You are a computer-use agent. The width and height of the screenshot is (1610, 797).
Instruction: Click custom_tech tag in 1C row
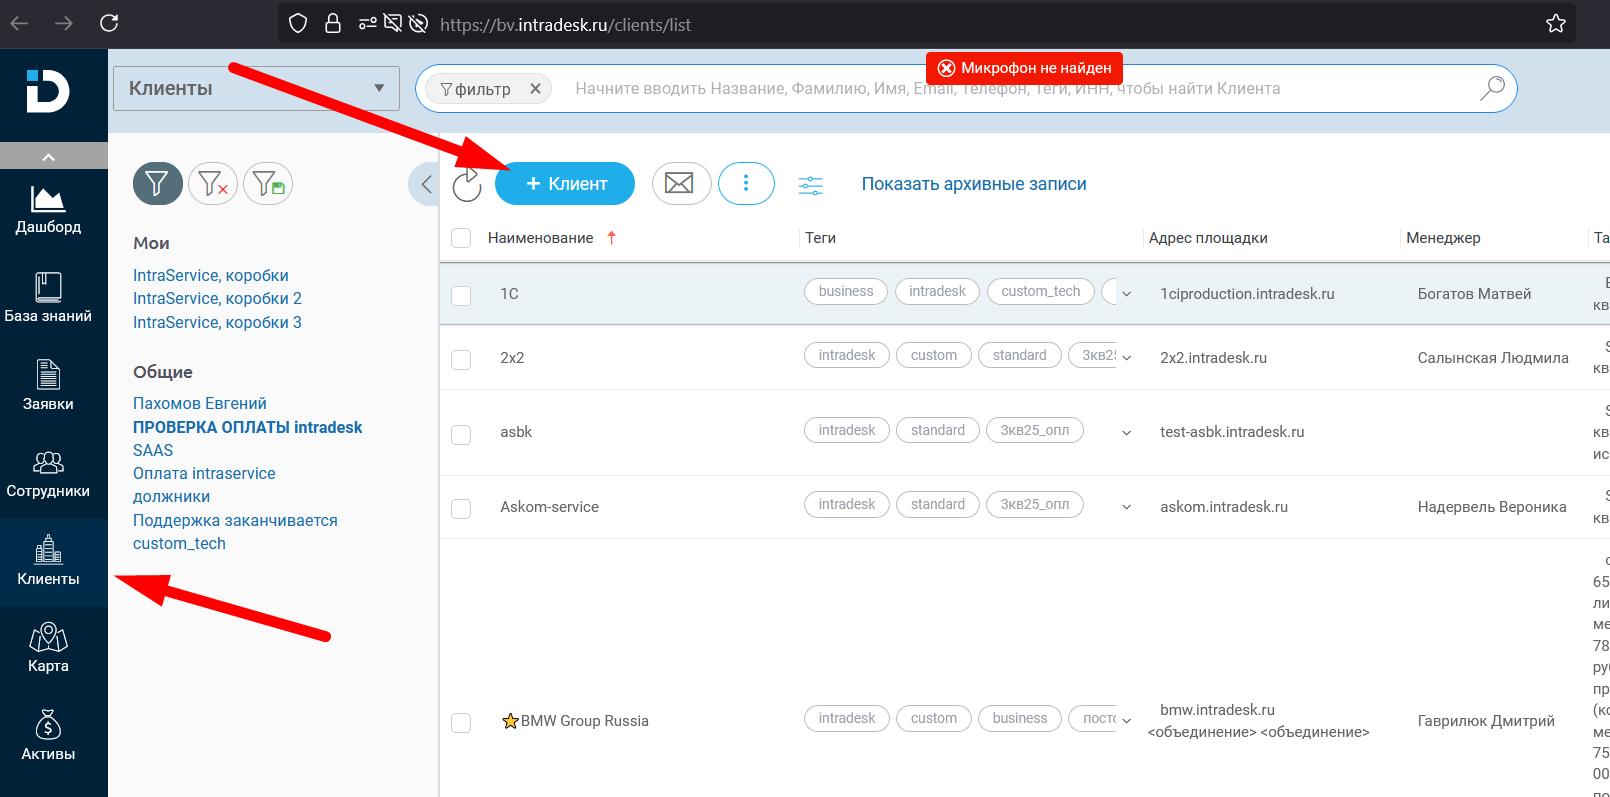[x=1041, y=291]
